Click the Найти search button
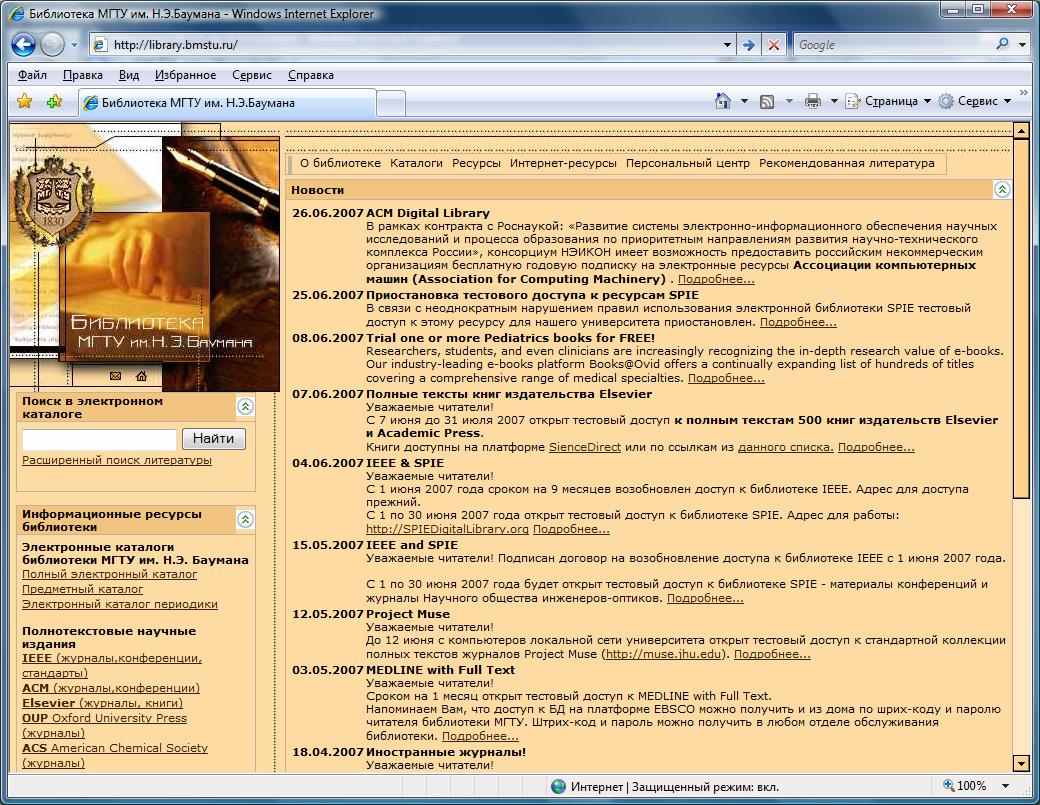This screenshot has height=805, width=1040. (x=214, y=438)
